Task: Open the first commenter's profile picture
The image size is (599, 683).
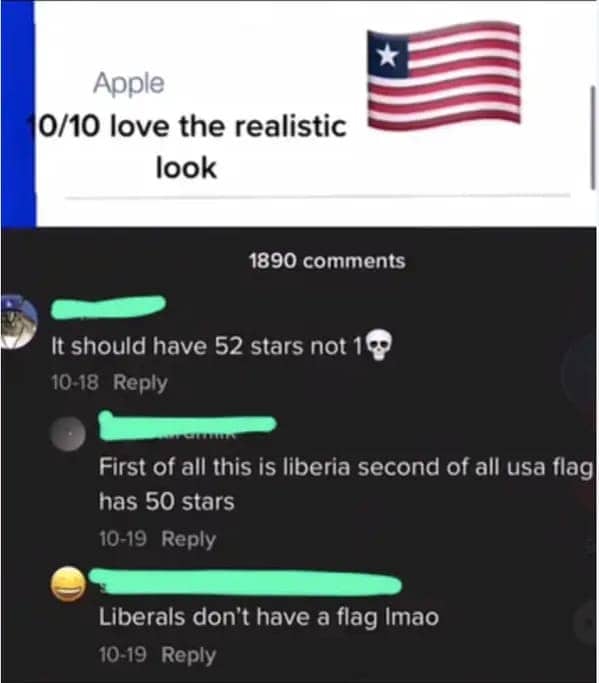Action: pos(18,322)
